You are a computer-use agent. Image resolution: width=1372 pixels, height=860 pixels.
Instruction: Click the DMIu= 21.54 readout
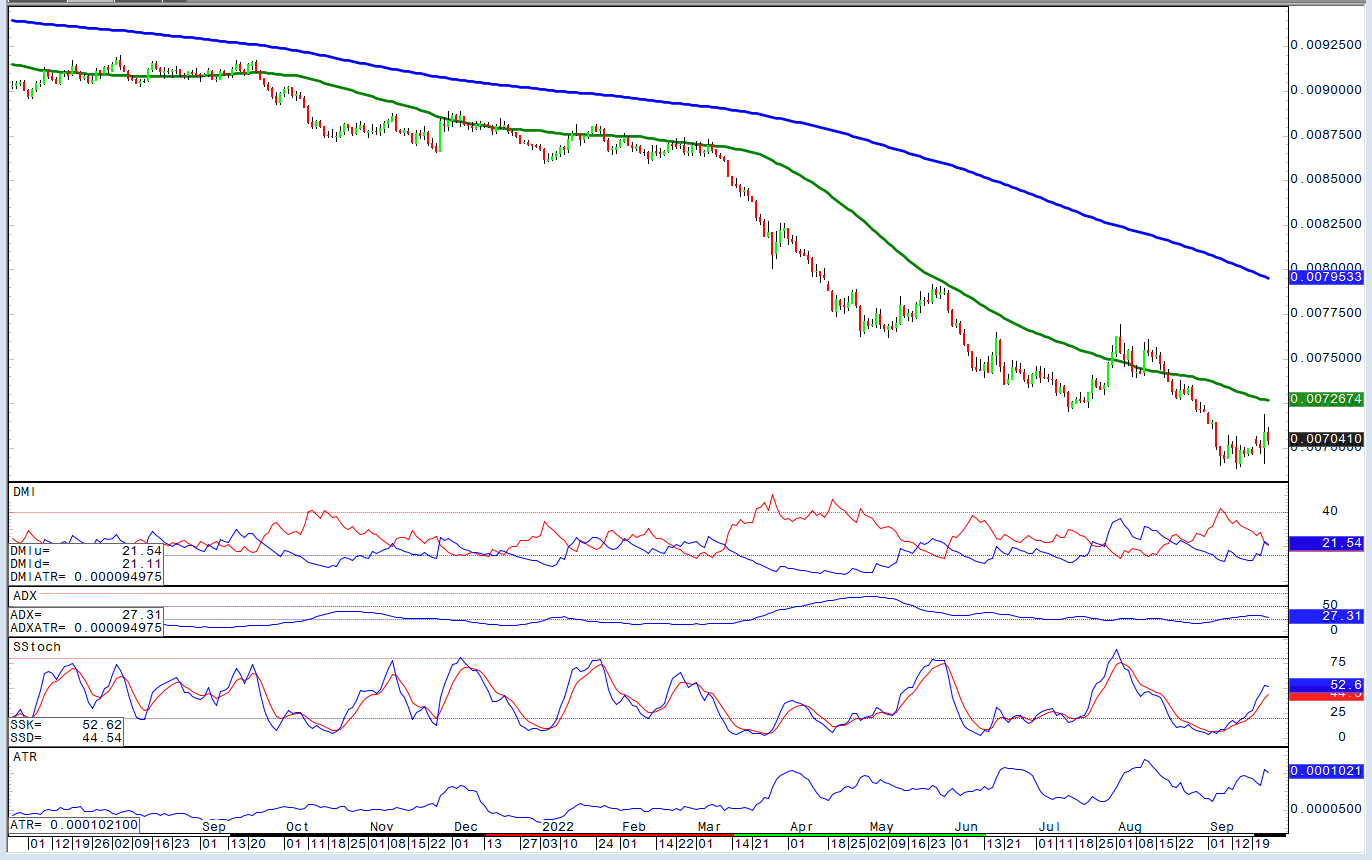(x=86, y=551)
